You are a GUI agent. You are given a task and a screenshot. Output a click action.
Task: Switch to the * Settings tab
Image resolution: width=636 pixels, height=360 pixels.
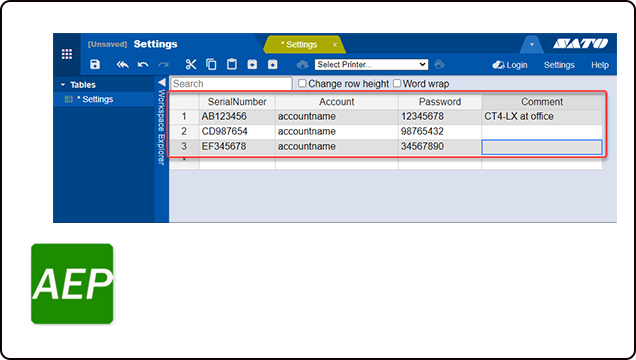tap(299, 45)
